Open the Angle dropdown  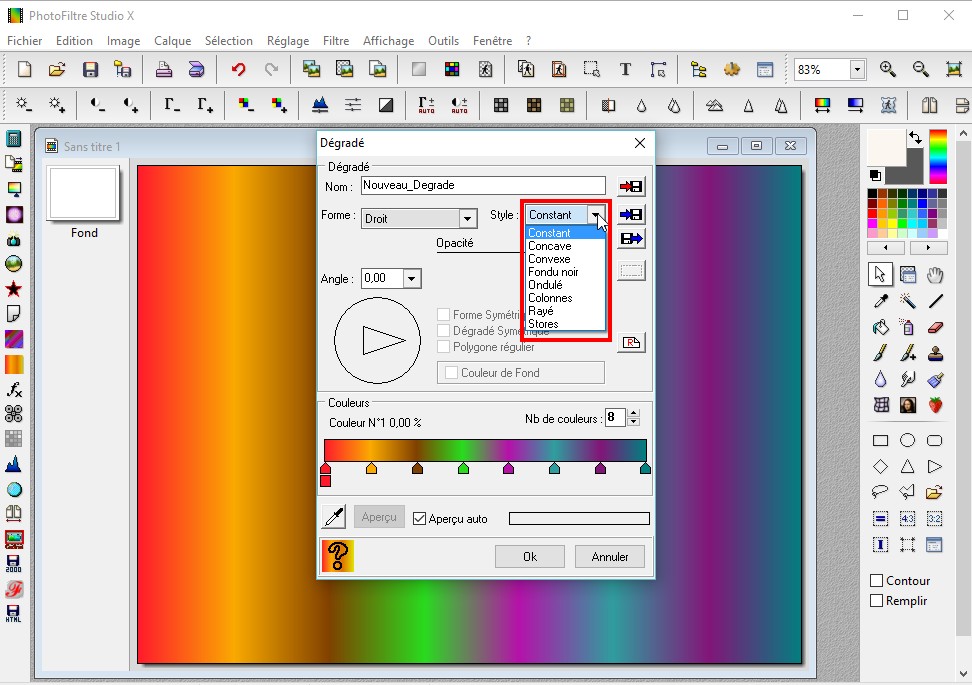[x=412, y=278]
